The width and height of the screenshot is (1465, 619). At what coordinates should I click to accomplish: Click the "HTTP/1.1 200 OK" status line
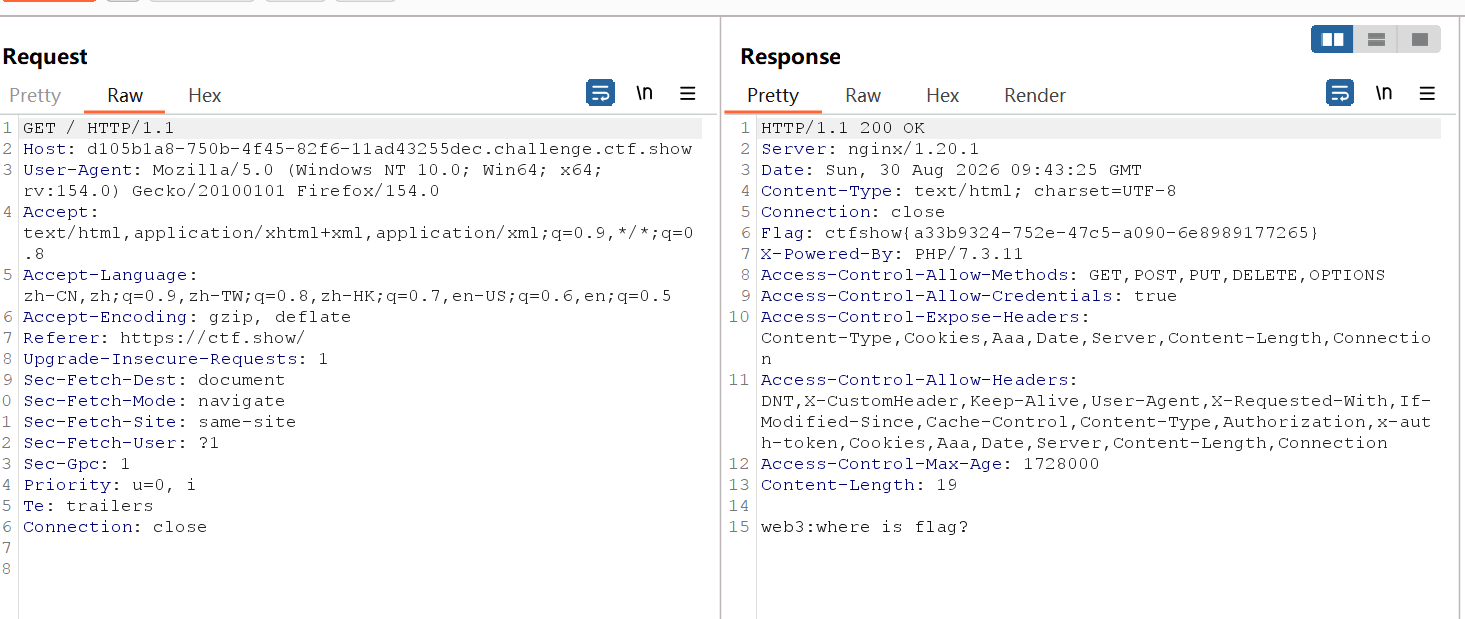tap(843, 128)
